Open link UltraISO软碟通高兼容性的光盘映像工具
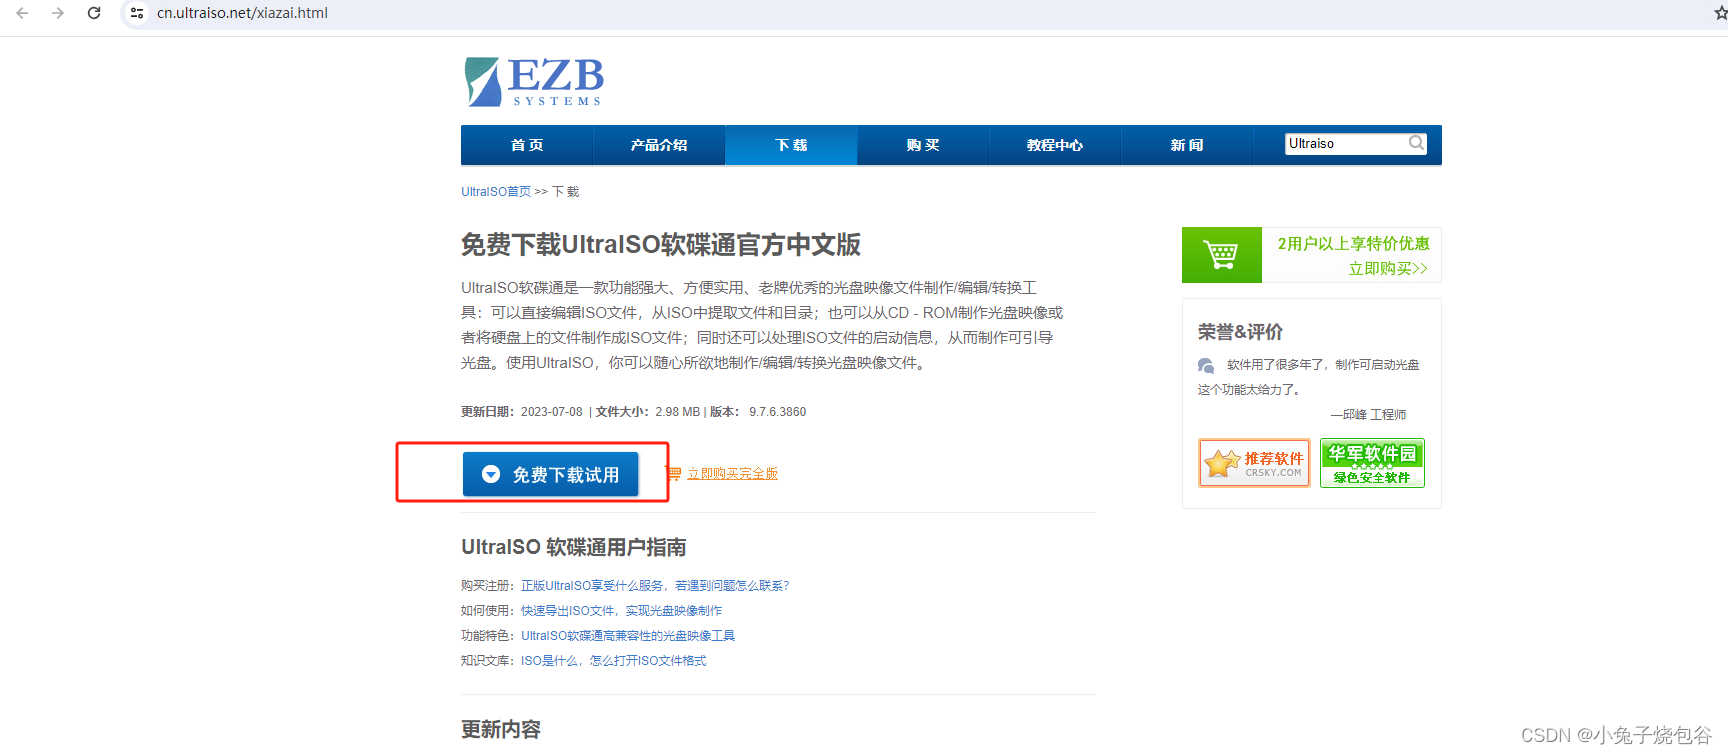The height and width of the screenshot is (754, 1728). click(x=628, y=636)
